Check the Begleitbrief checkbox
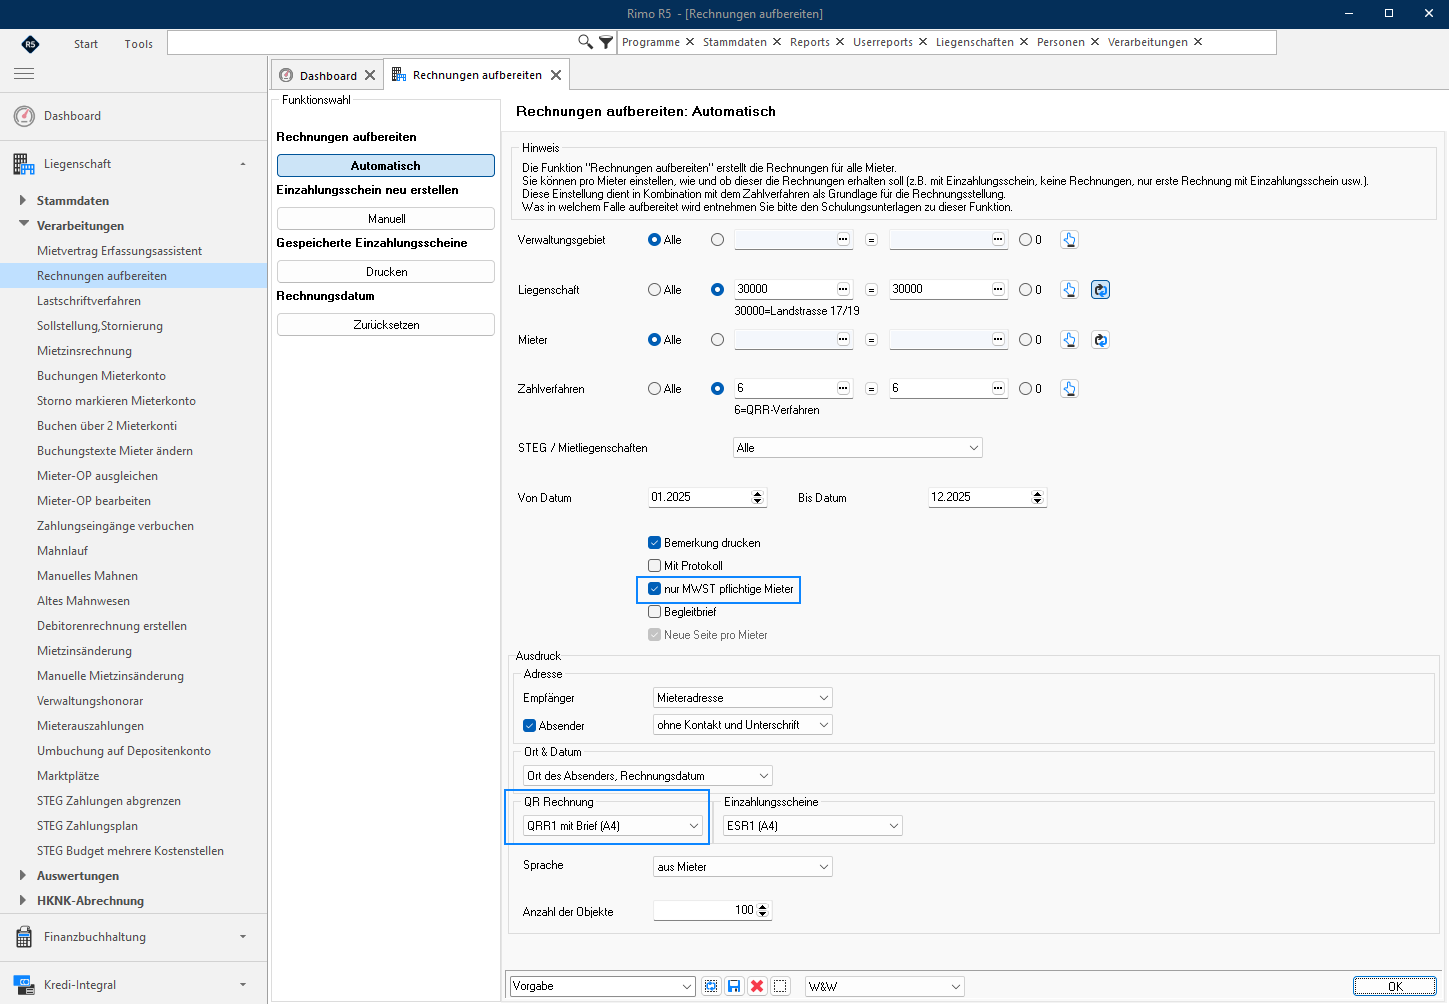The width and height of the screenshot is (1449, 1004). 654,612
